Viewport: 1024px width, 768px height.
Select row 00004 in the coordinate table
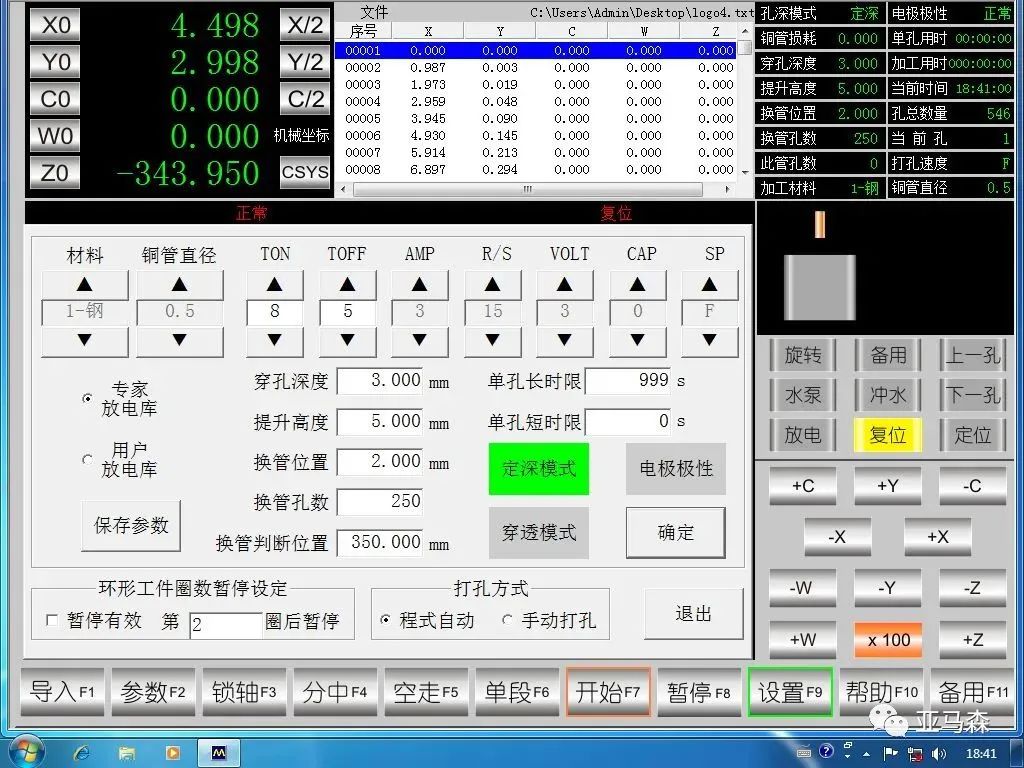tap(536, 101)
